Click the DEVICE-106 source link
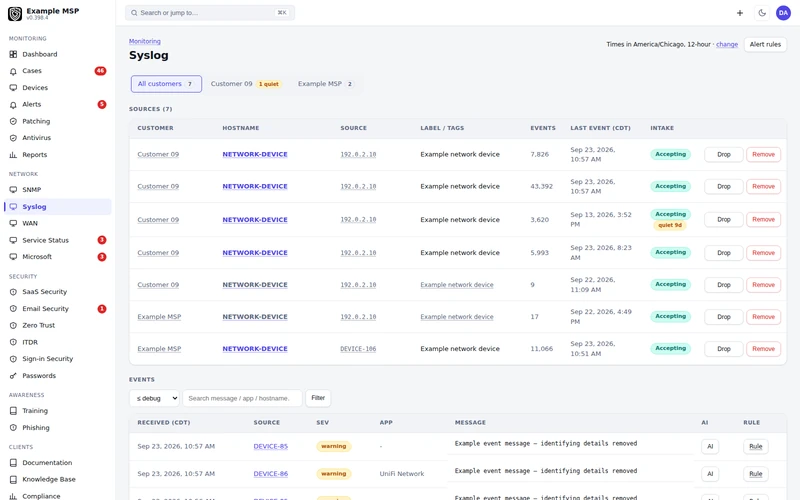Screen dimensions: 800x500 [x=358, y=349]
